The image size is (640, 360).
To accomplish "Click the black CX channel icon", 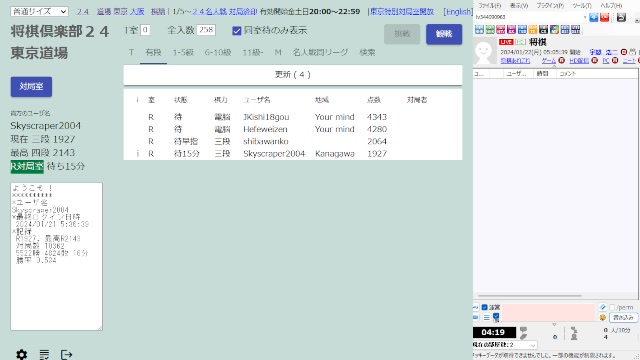I will click(543, 29).
